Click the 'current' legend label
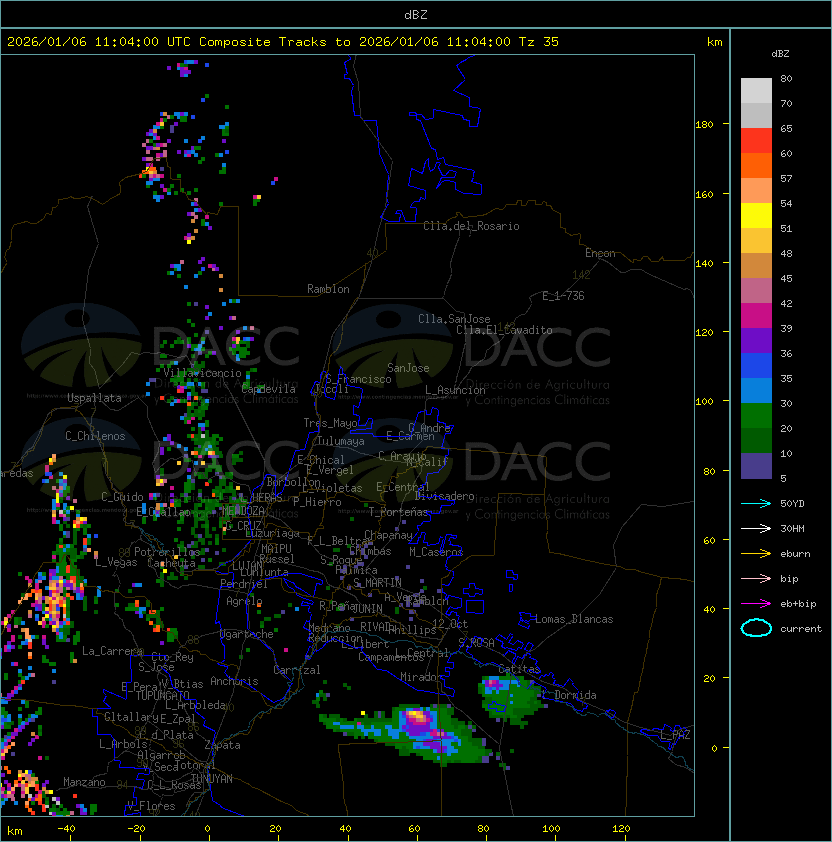The width and height of the screenshot is (832, 842). click(x=801, y=629)
